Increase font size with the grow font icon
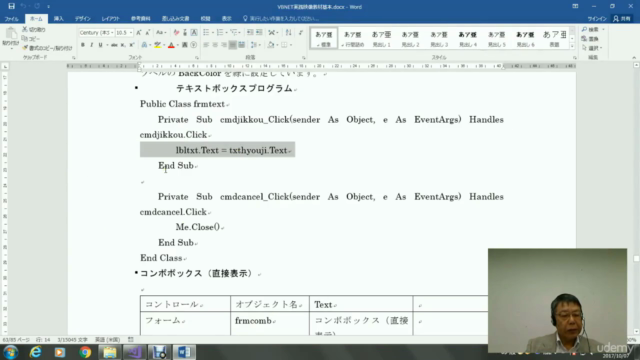 point(139,33)
